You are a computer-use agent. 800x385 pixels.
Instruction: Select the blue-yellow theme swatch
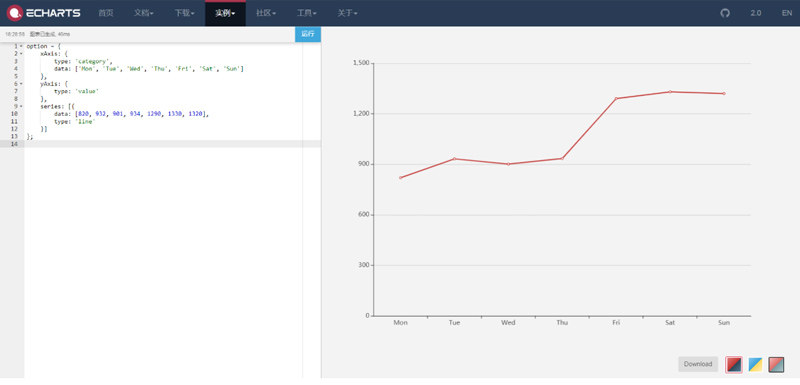coord(755,364)
